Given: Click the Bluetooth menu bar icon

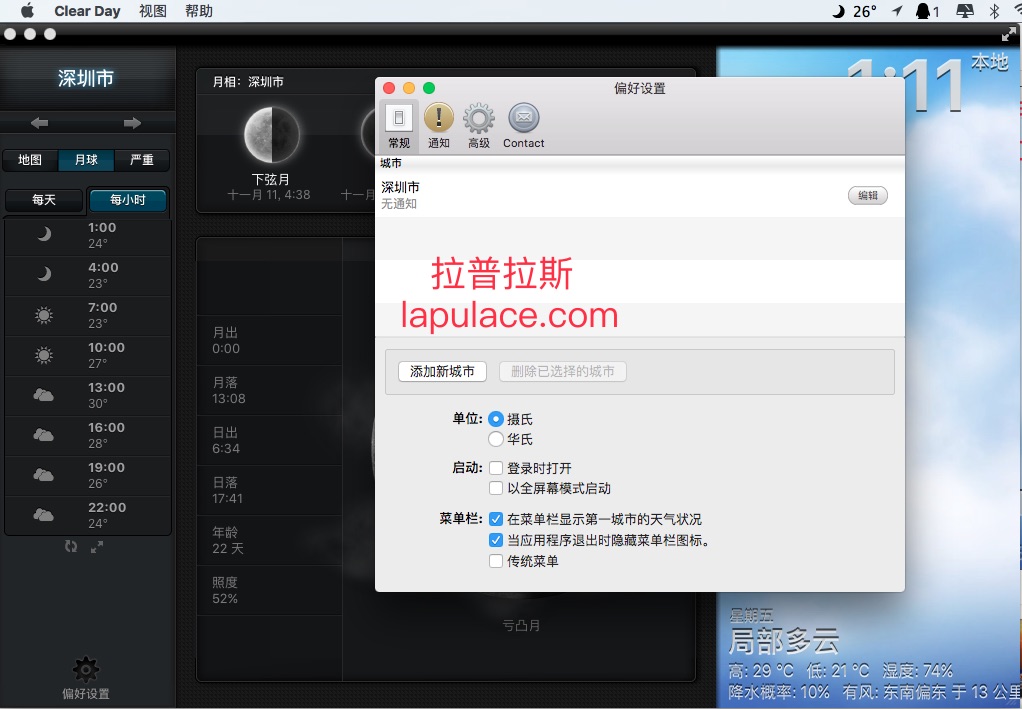Looking at the screenshot, I should click(995, 11).
